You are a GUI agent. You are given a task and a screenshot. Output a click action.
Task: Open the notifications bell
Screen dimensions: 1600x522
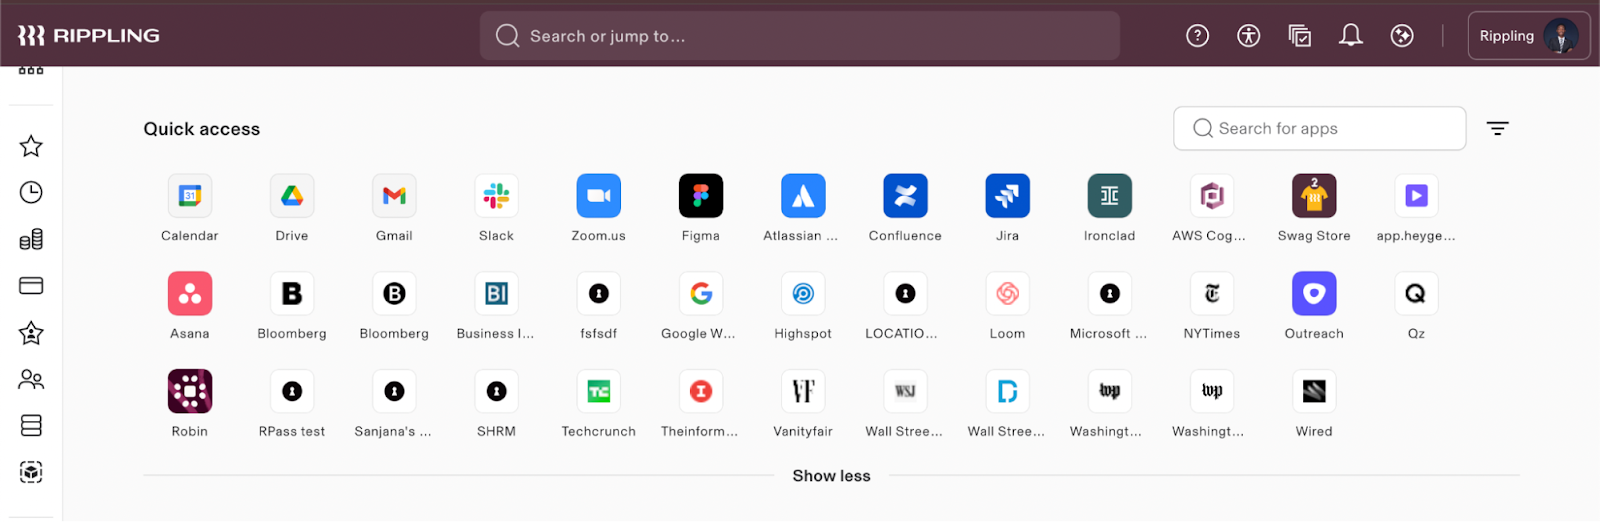click(1351, 36)
